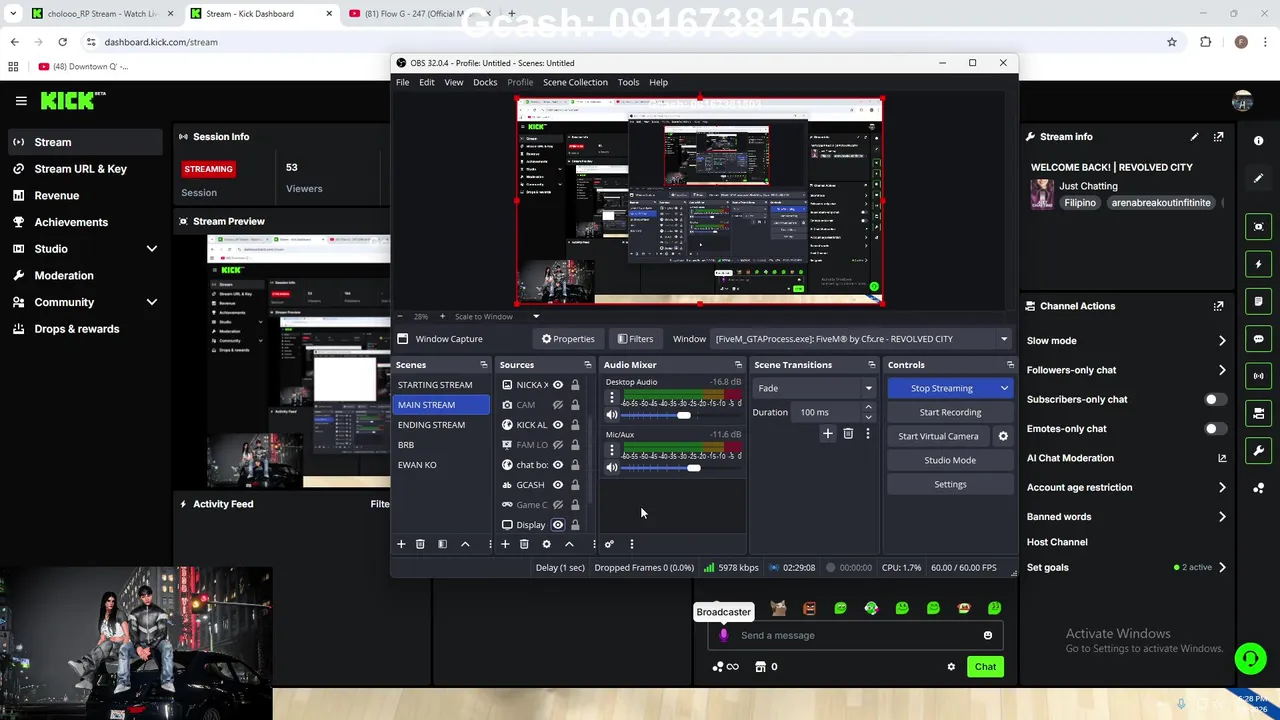Open Desktop Audio options three-dot menu
The height and width of the screenshot is (720, 1280).
612,397
